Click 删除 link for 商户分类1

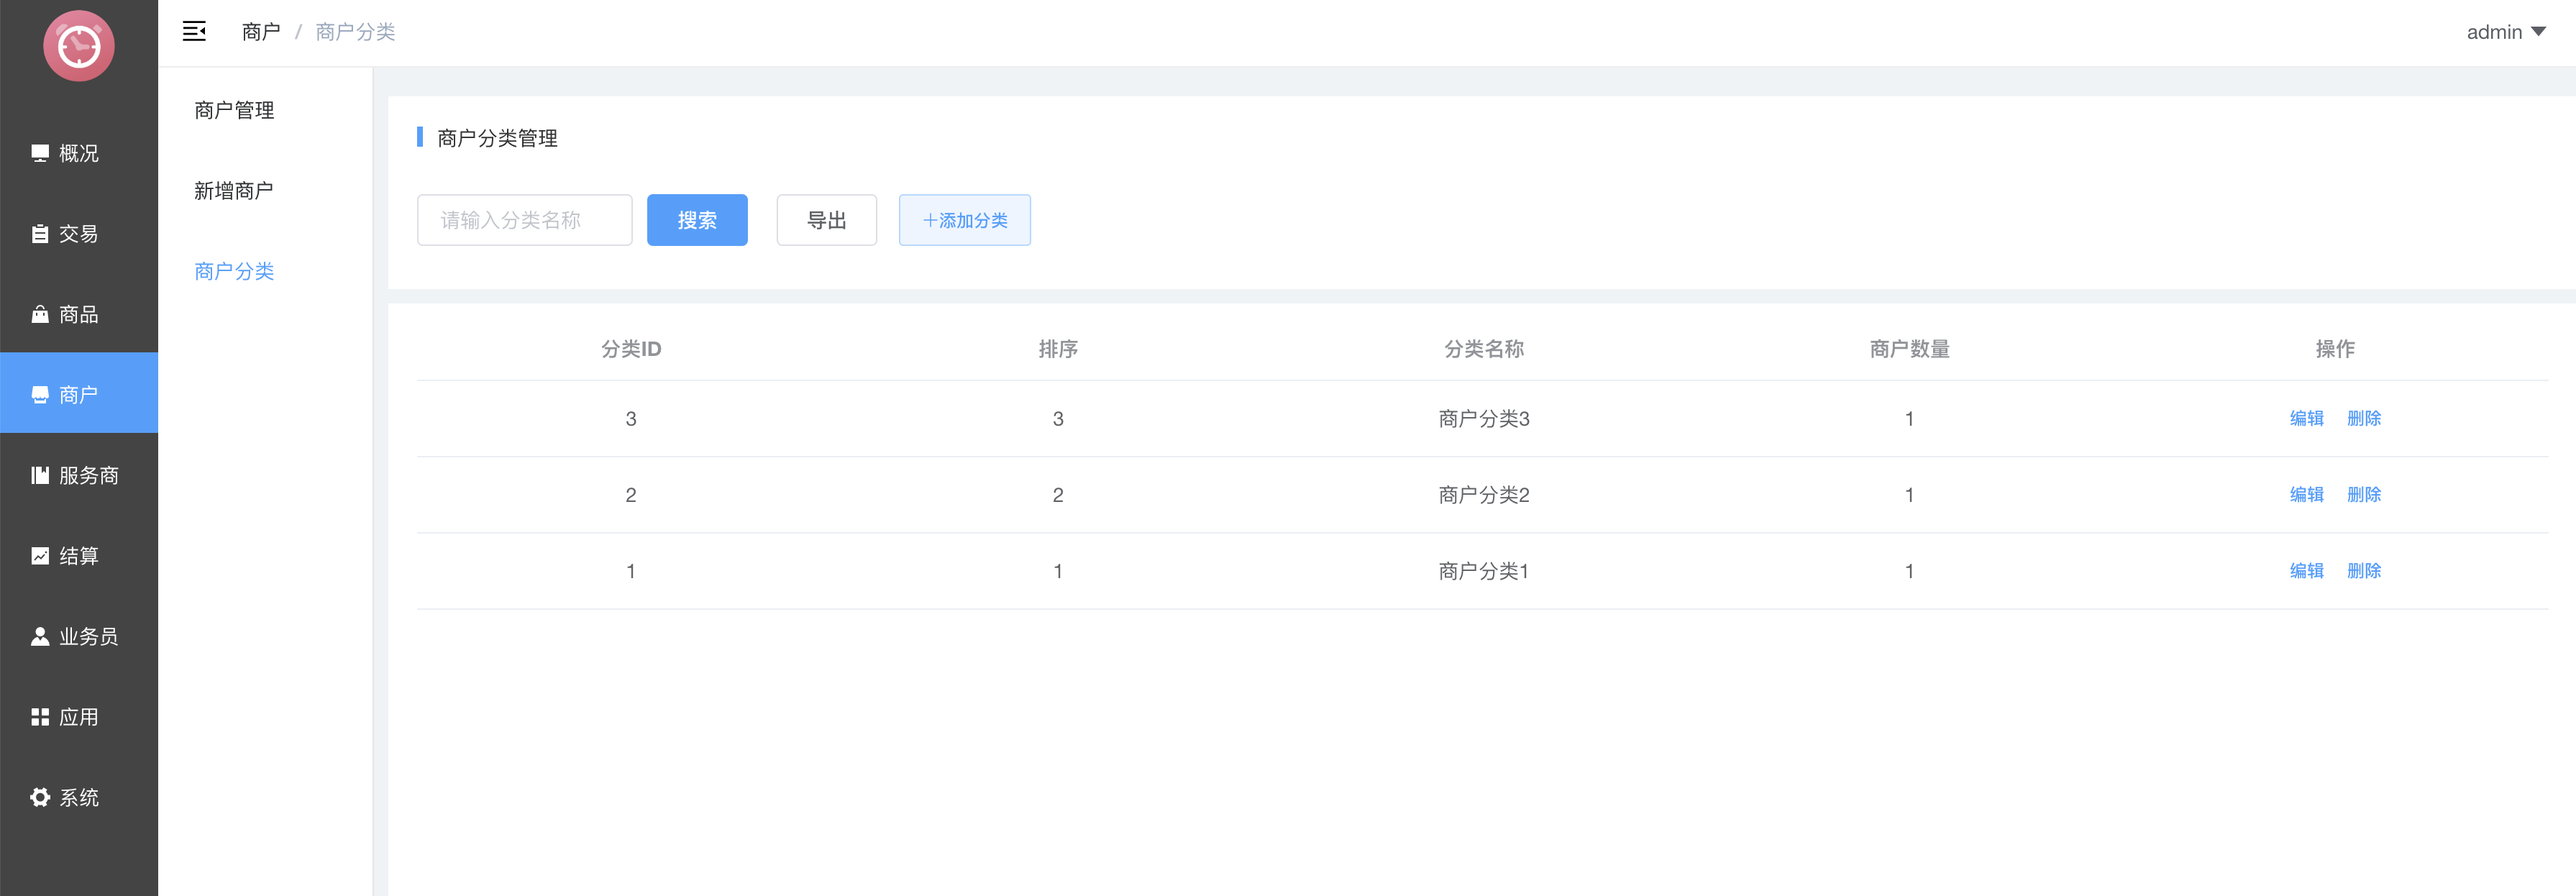click(2363, 571)
